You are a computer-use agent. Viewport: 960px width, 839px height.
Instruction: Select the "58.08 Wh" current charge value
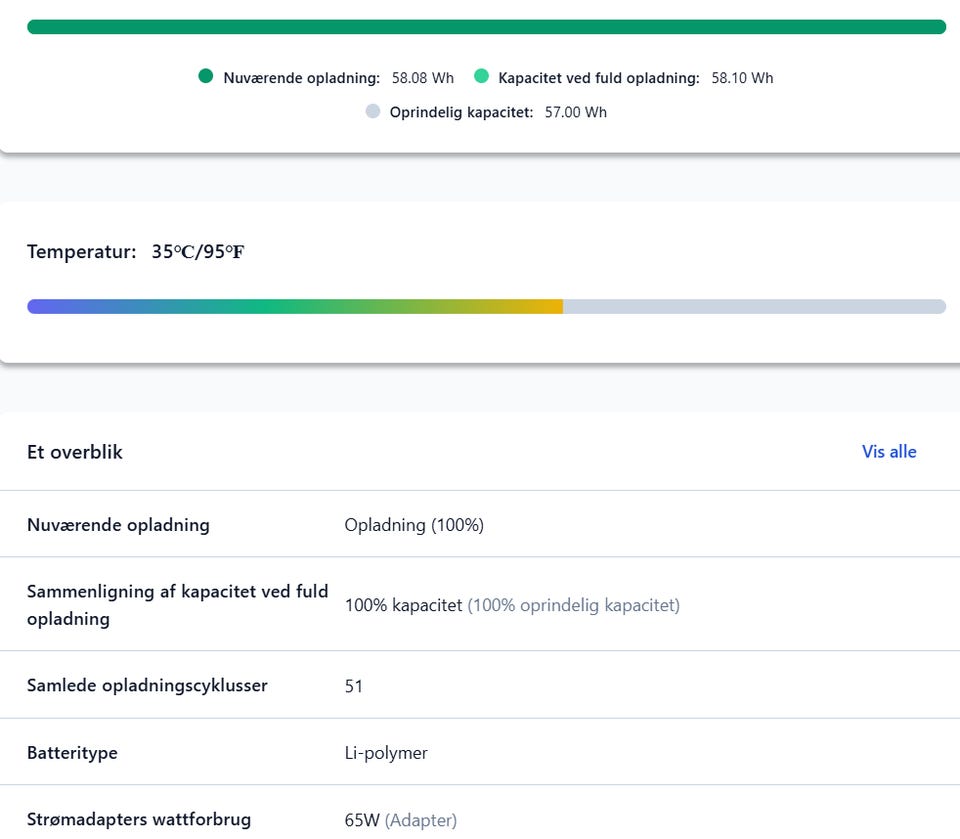coord(423,78)
